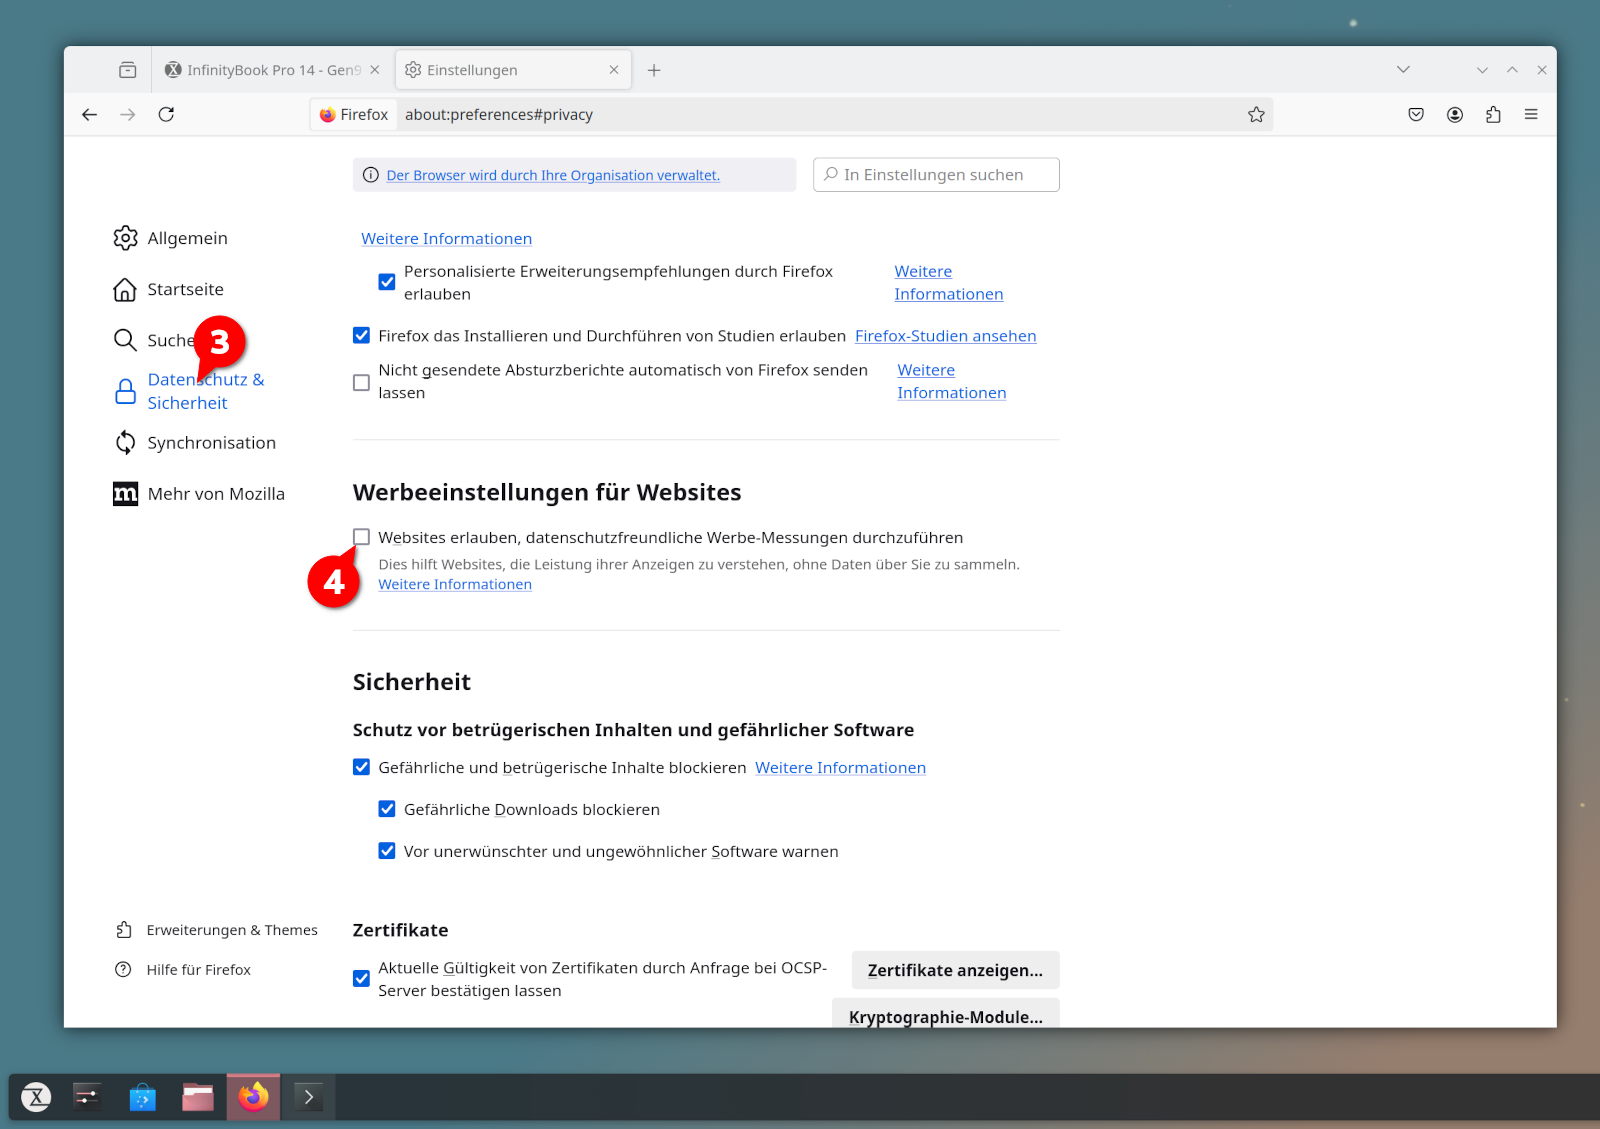Open the hamburger application menu
Image resolution: width=1600 pixels, height=1129 pixels.
1531,114
